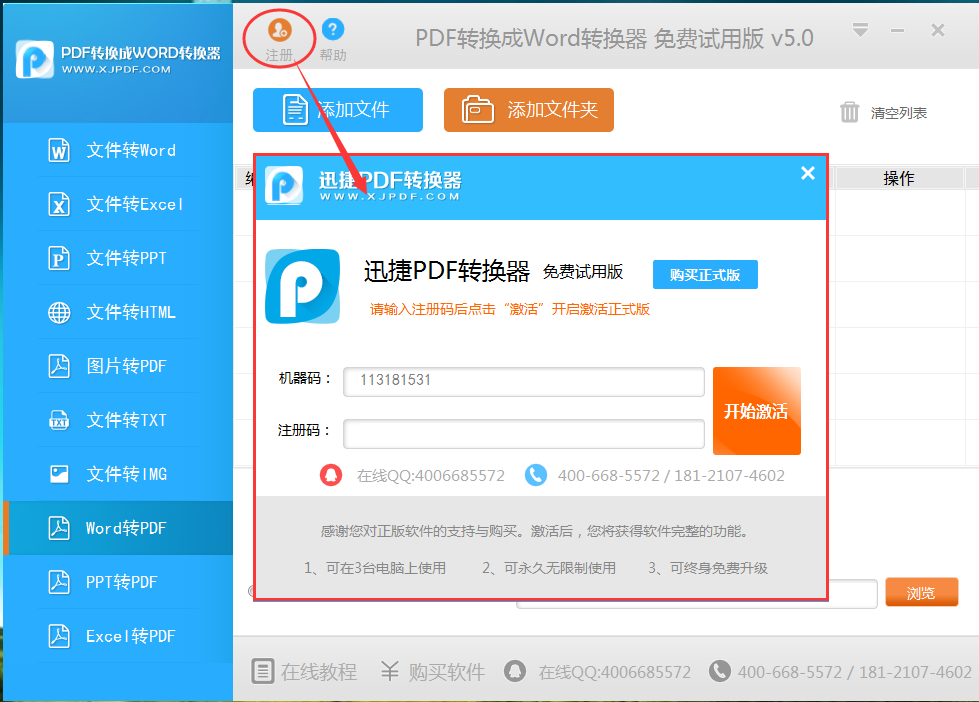Select 文件转PPT in the sidebar
Screen dimensions: 979x702
(x=118, y=258)
